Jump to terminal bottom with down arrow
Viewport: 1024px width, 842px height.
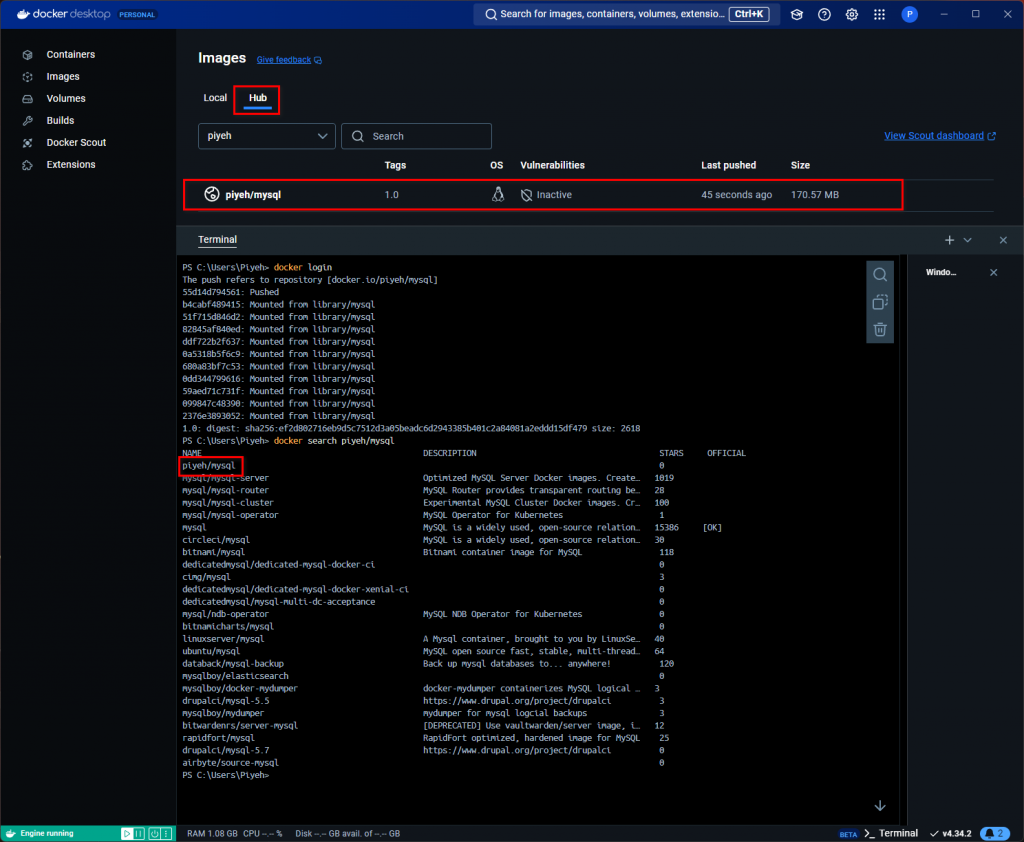pos(880,805)
